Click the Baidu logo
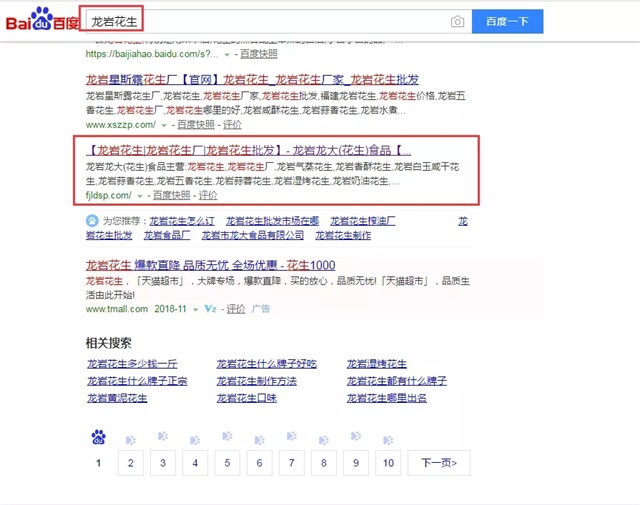This screenshot has height=505, width=640. (x=40, y=21)
